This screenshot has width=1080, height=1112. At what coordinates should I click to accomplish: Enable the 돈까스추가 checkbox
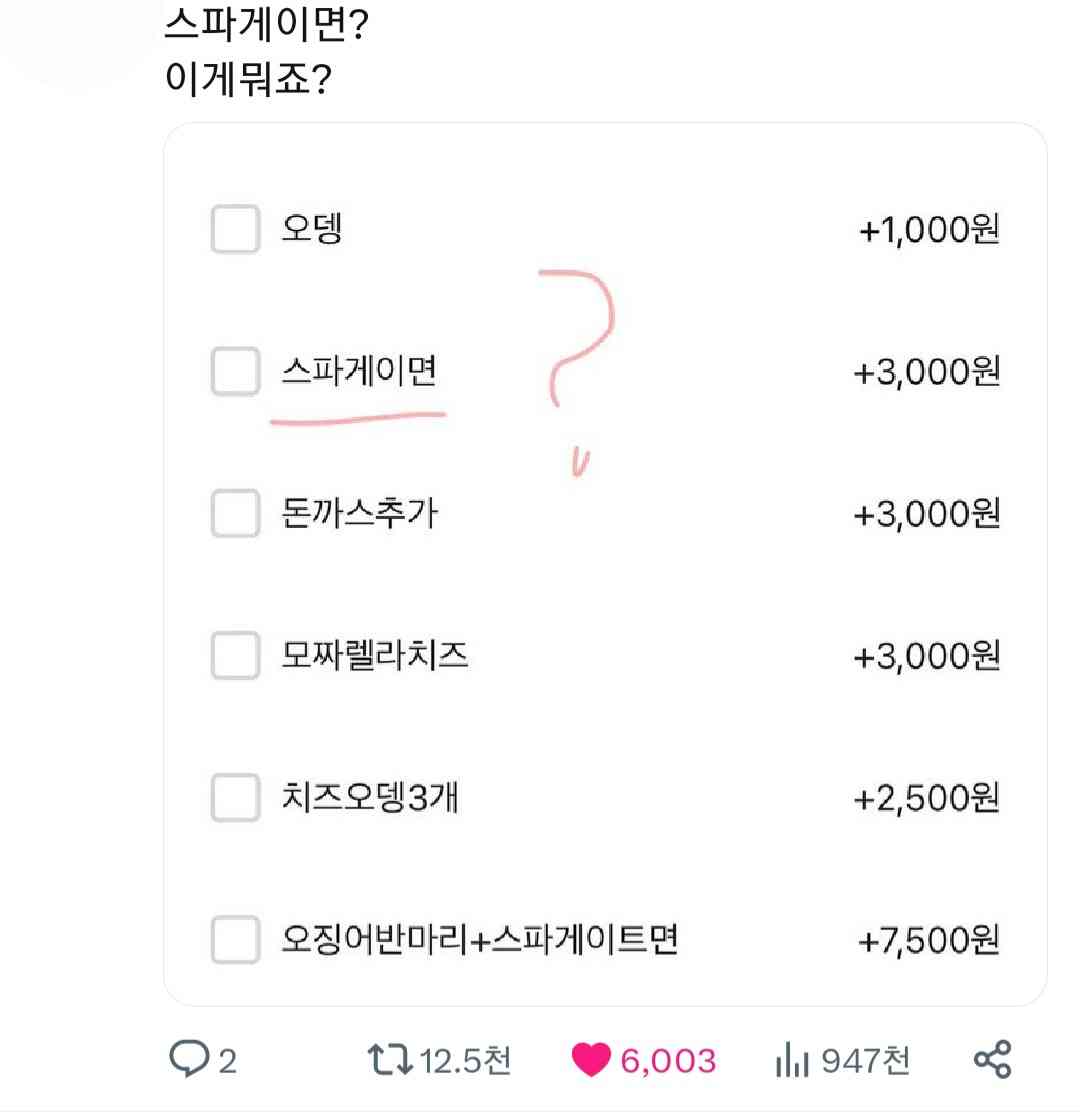(x=235, y=513)
